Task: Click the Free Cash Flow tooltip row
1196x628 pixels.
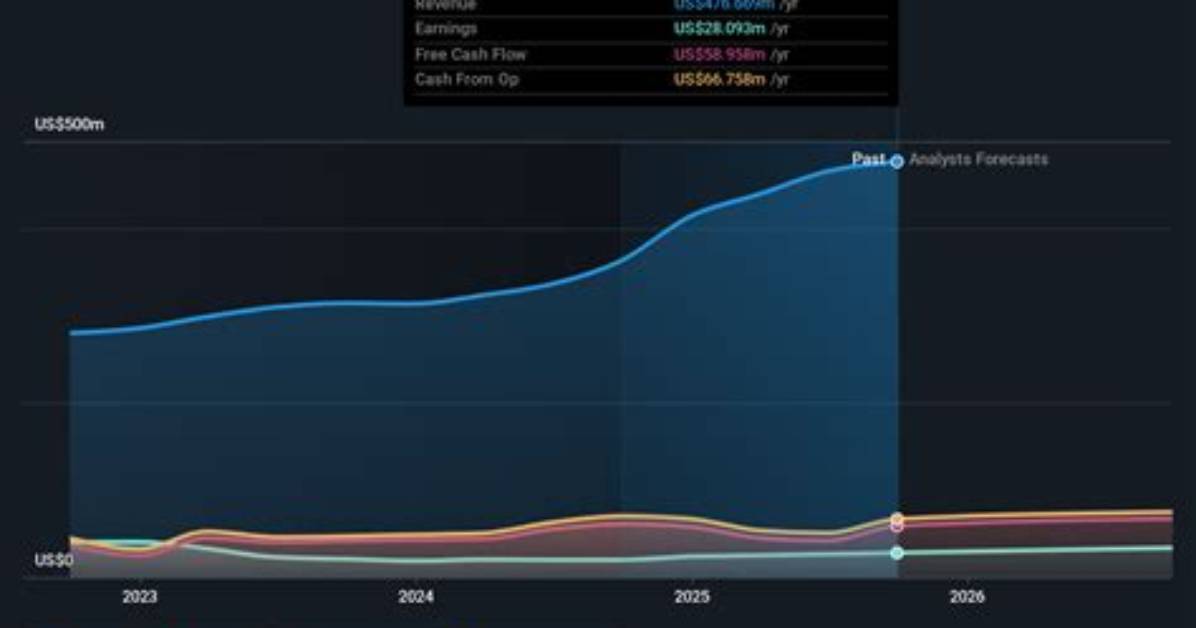Action: tap(651, 54)
